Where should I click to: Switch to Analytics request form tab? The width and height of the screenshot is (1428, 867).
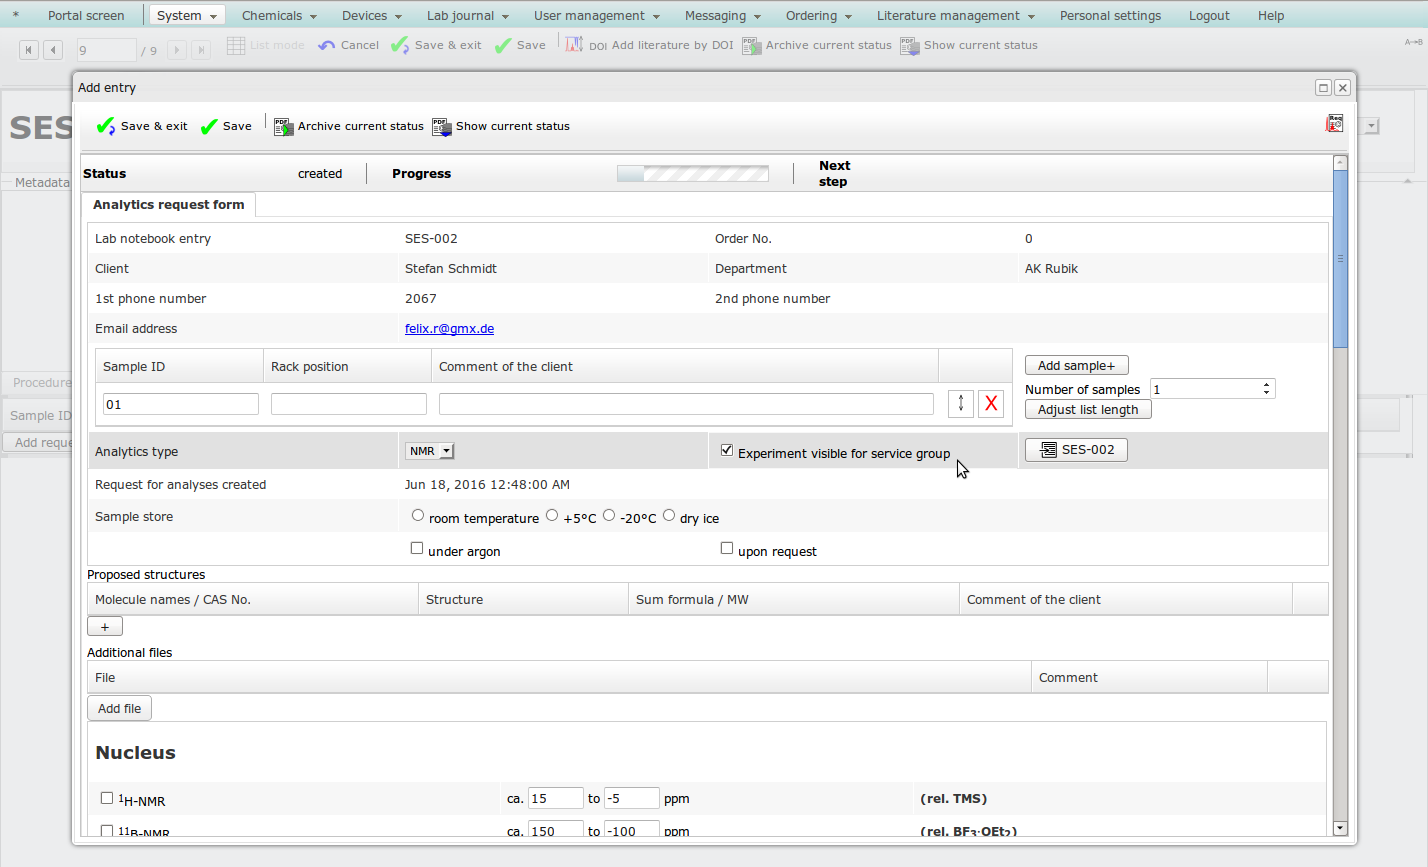click(x=169, y=204)
